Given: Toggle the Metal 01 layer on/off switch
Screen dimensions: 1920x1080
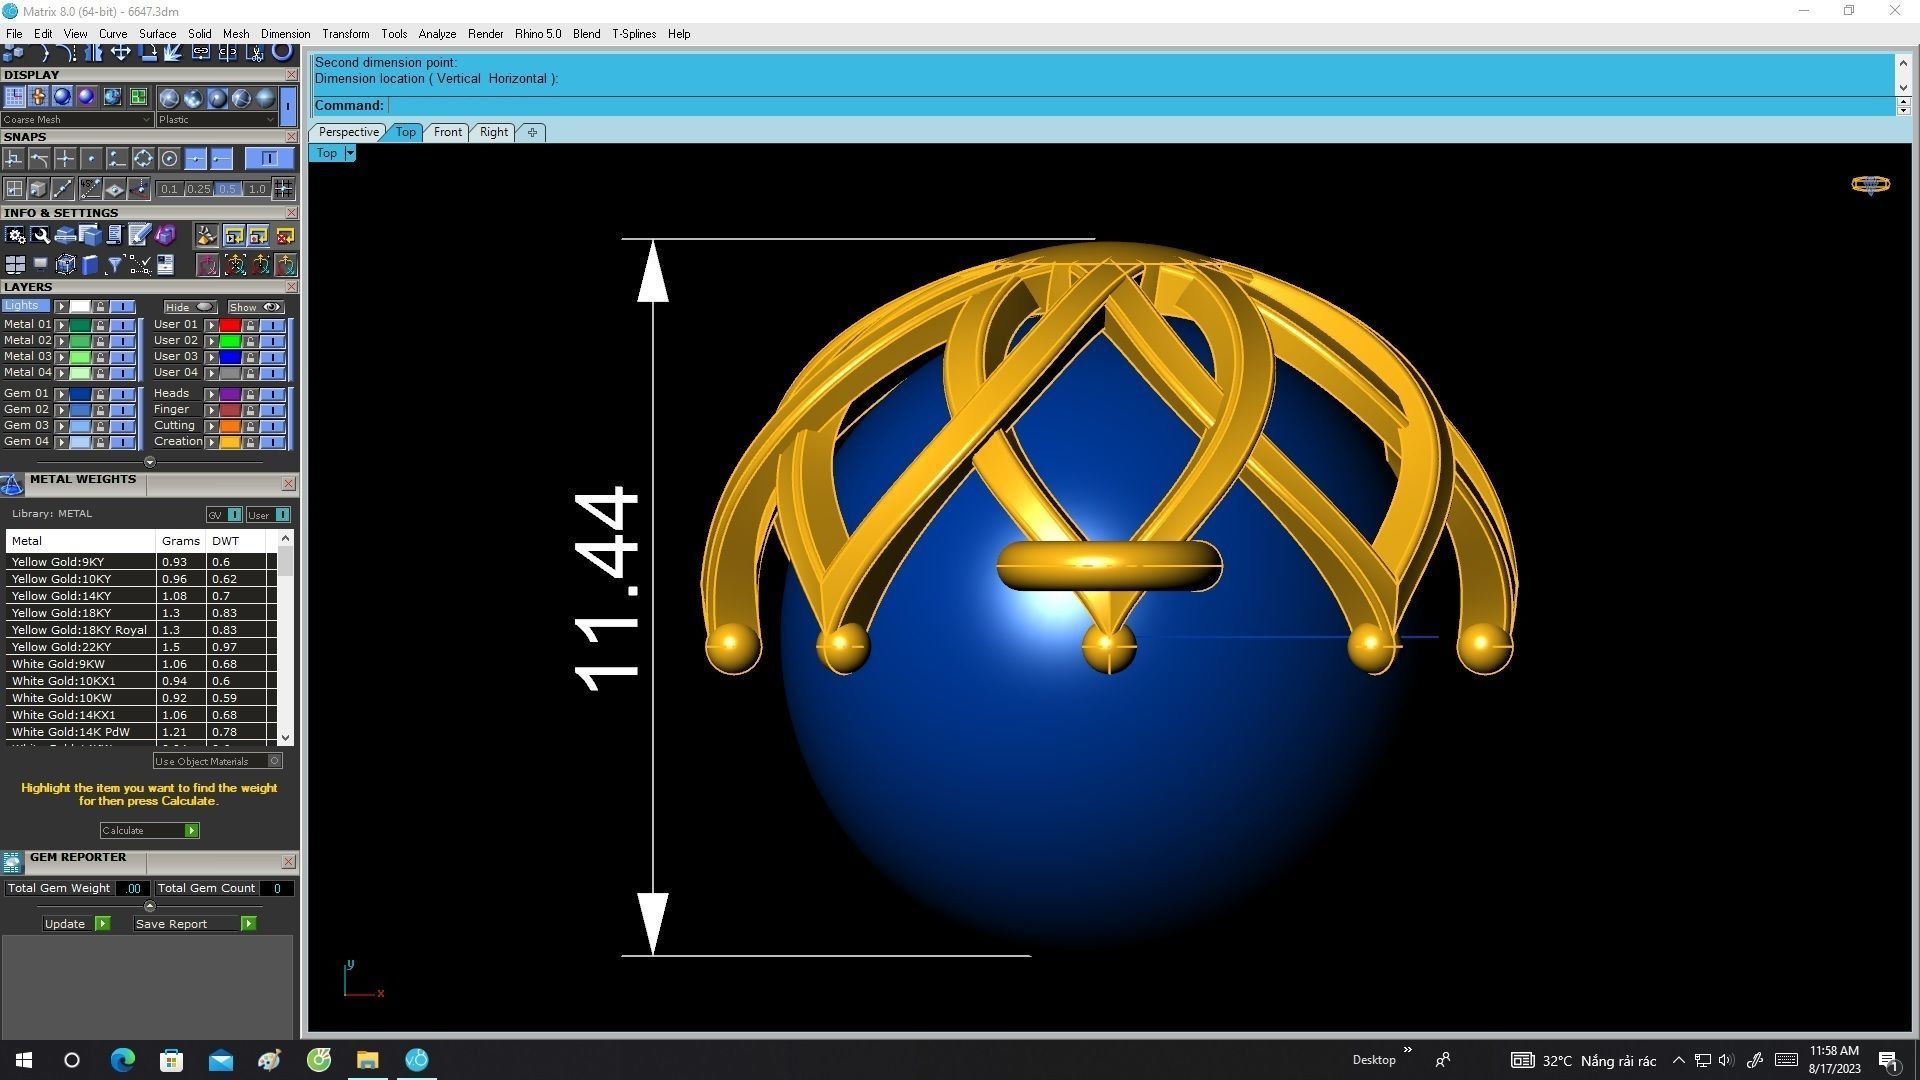Looking at the screenshot, I should click(123, 325).
